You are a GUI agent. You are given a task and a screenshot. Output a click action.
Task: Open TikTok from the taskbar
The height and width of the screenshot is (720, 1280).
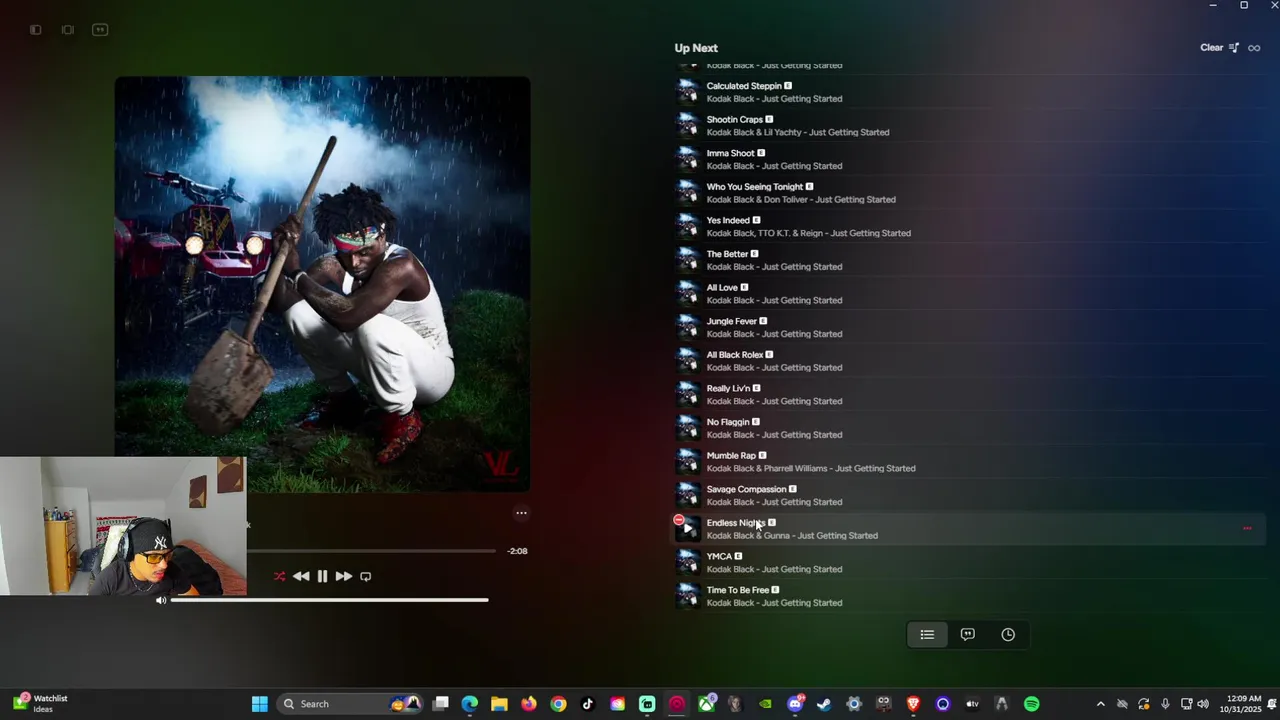[x=588, y=704]
